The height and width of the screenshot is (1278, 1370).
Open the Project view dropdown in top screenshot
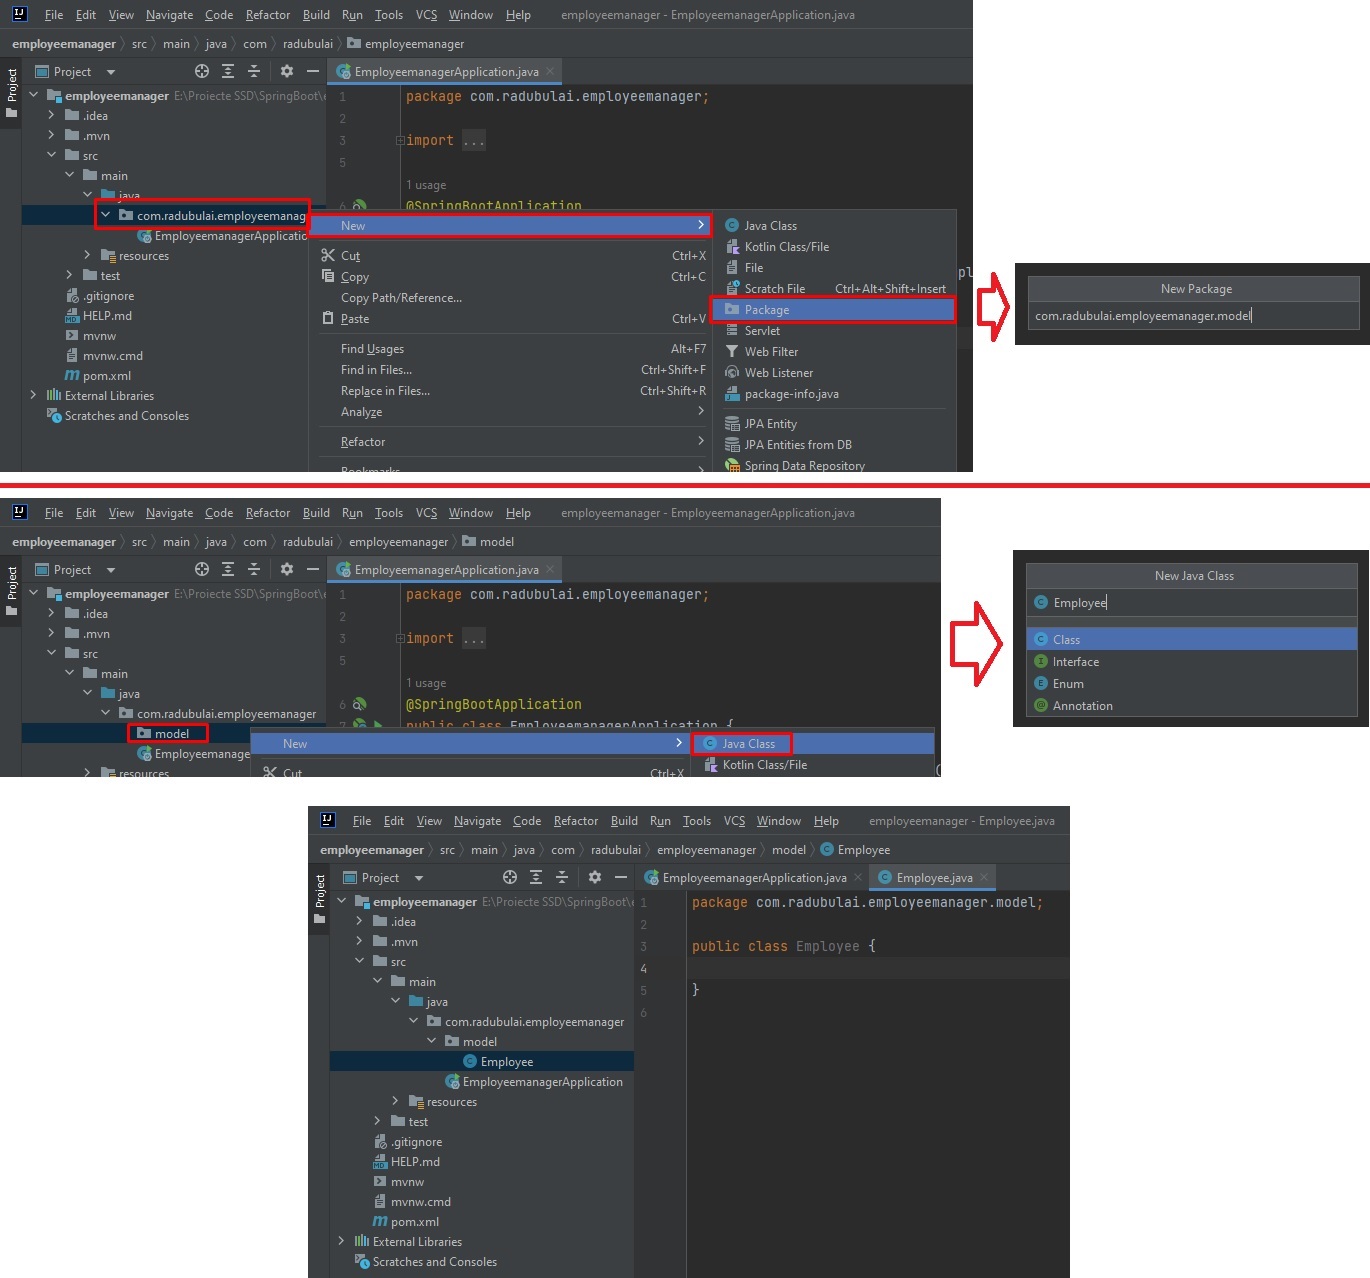(x=111, y=72)
